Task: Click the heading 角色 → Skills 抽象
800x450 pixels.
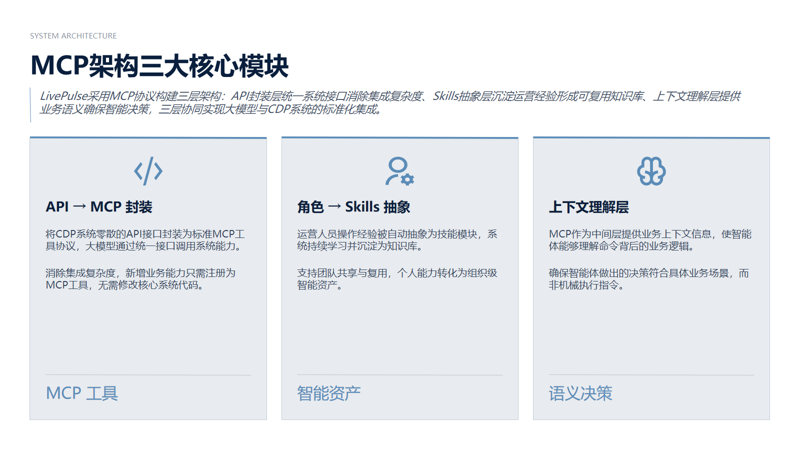Action: 354,207
